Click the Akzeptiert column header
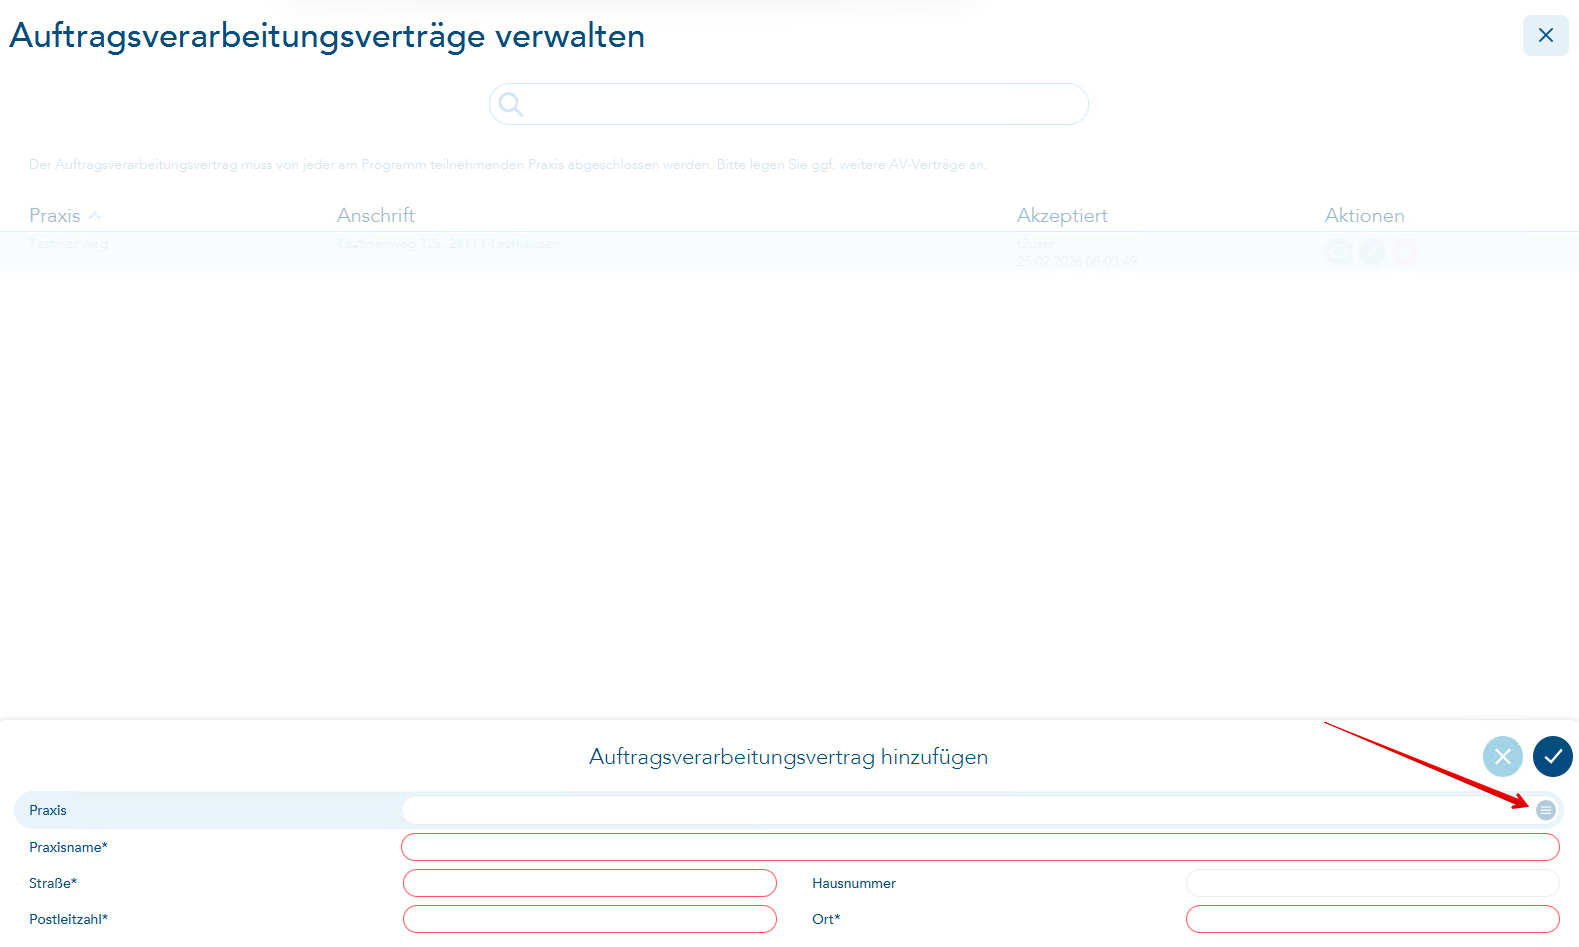1579x947 pixels. [1062, 215]
